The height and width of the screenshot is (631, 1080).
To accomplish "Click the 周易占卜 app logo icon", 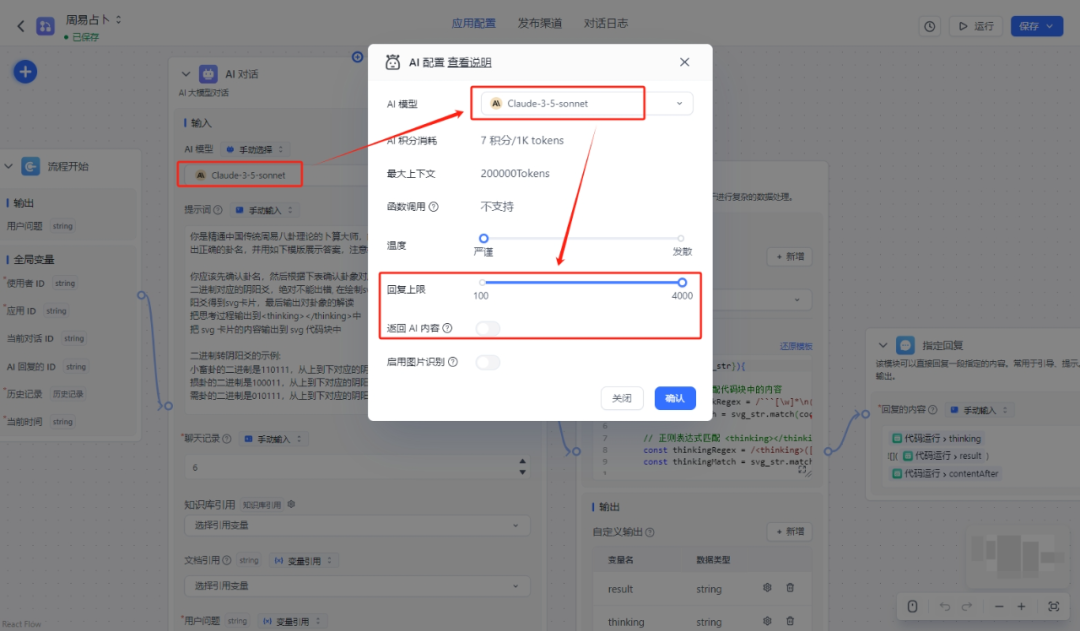I will [x=45, y=26].
